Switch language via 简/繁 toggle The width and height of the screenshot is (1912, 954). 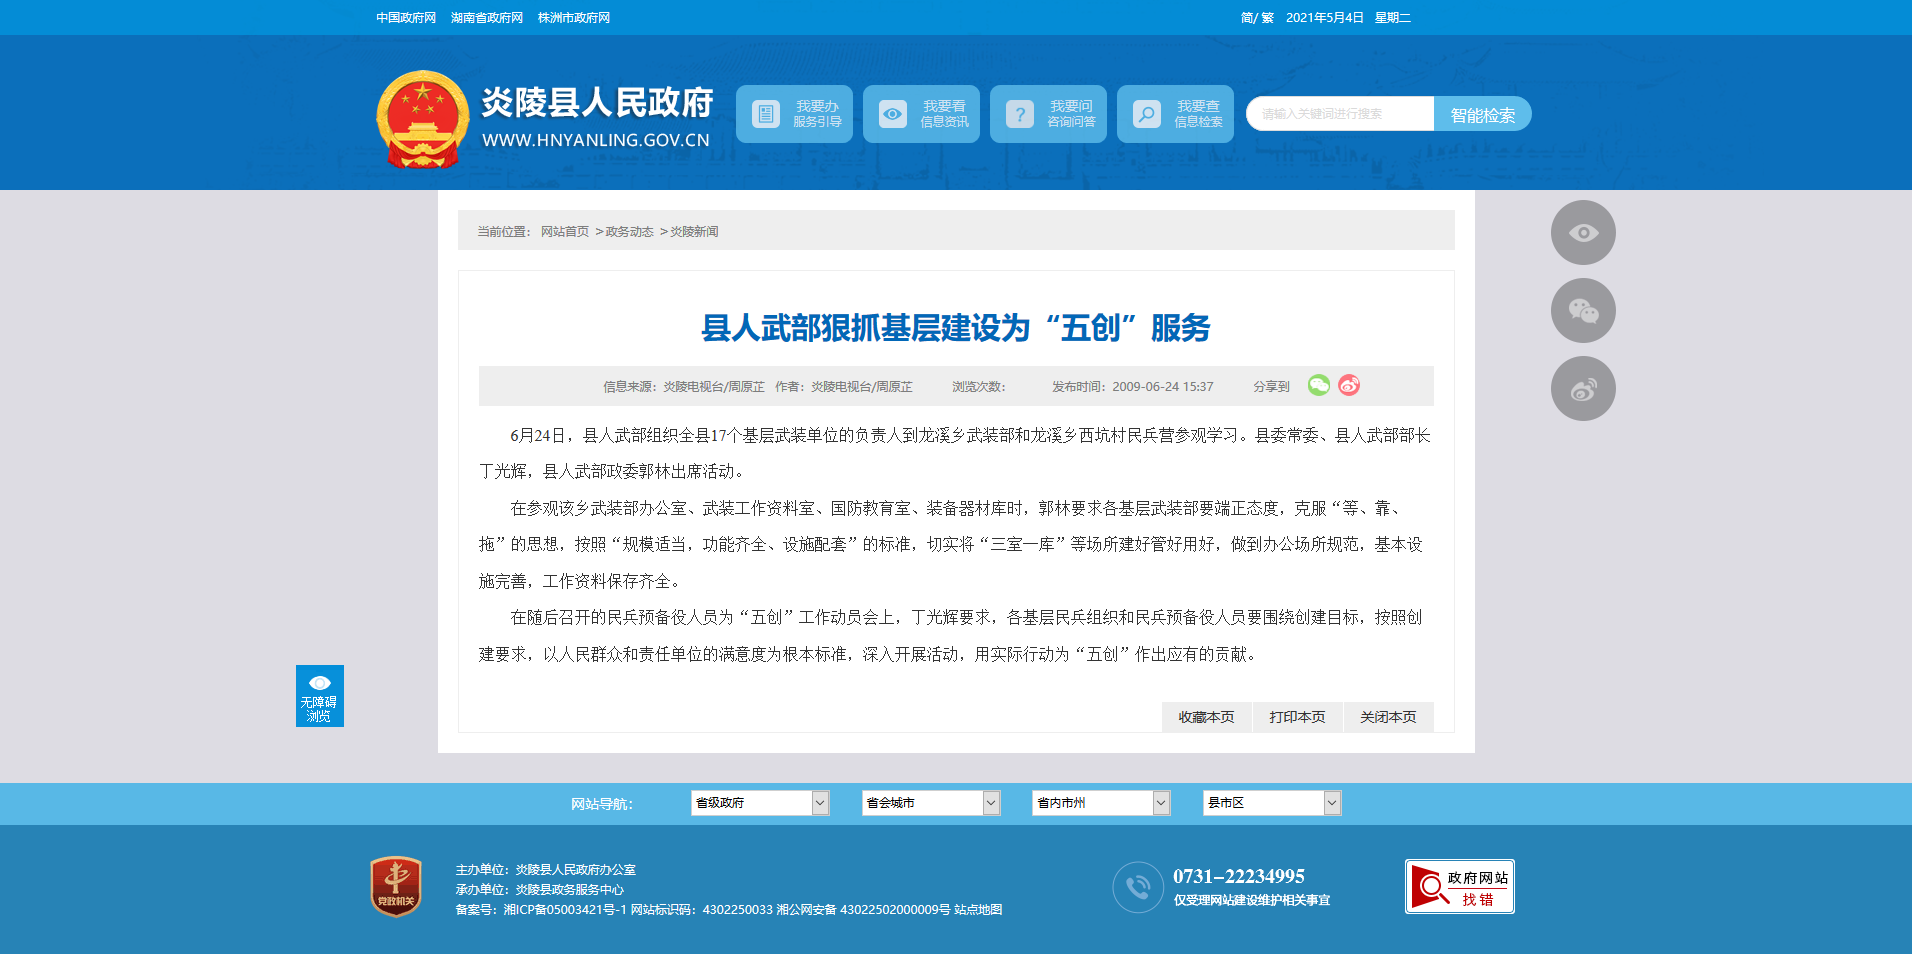(1257, 18)
